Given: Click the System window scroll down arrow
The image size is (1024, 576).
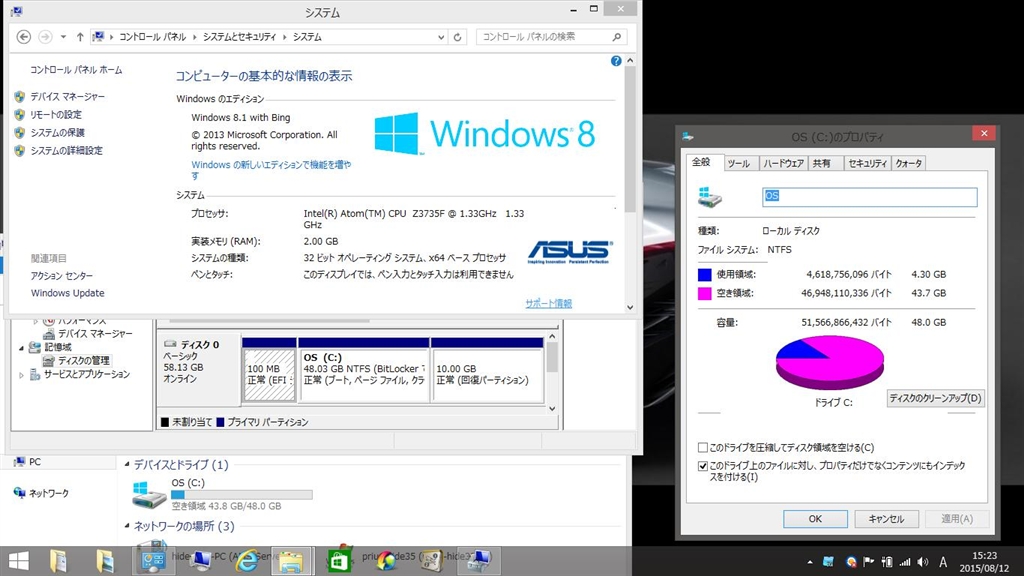Looking at the screenshot, I should pyautogui.click(x=630, y=307).
